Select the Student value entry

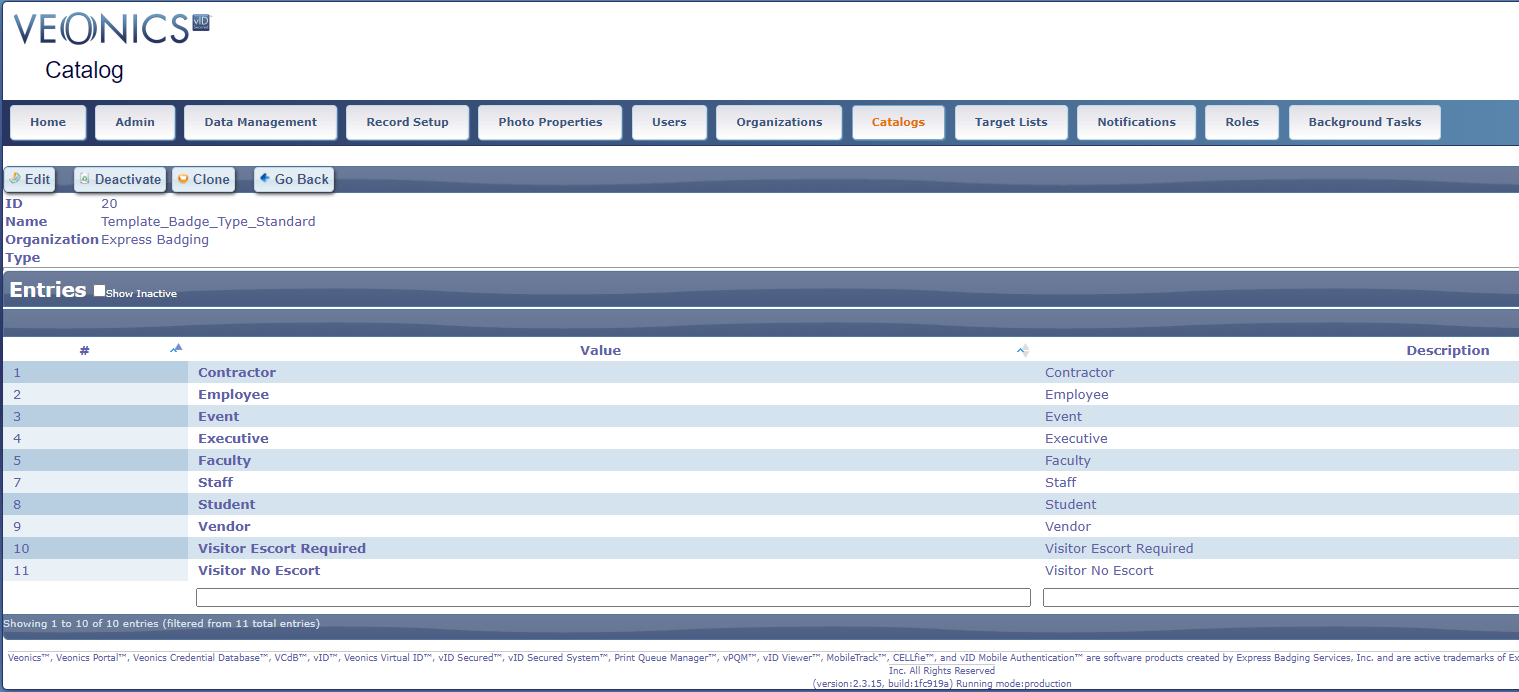coord(226,504)
